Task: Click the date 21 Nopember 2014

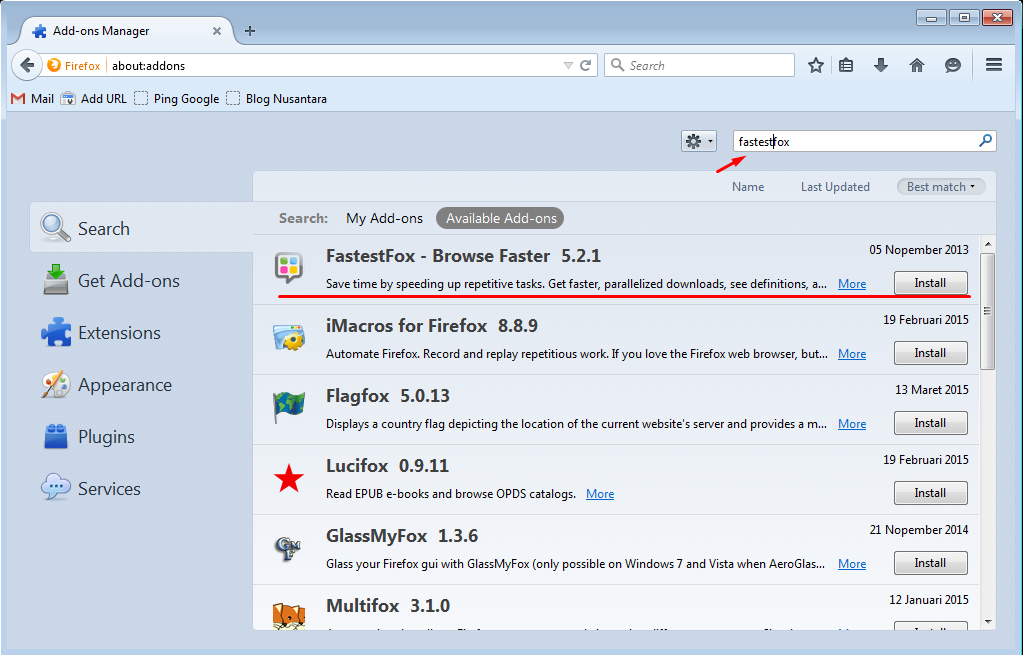Action: (919, 530)
